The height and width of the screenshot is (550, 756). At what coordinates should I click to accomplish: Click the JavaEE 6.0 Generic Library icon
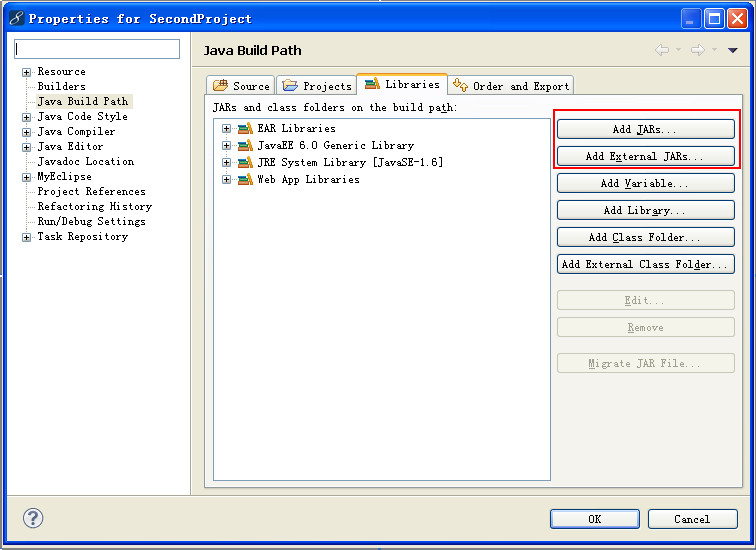click(245, 145)
